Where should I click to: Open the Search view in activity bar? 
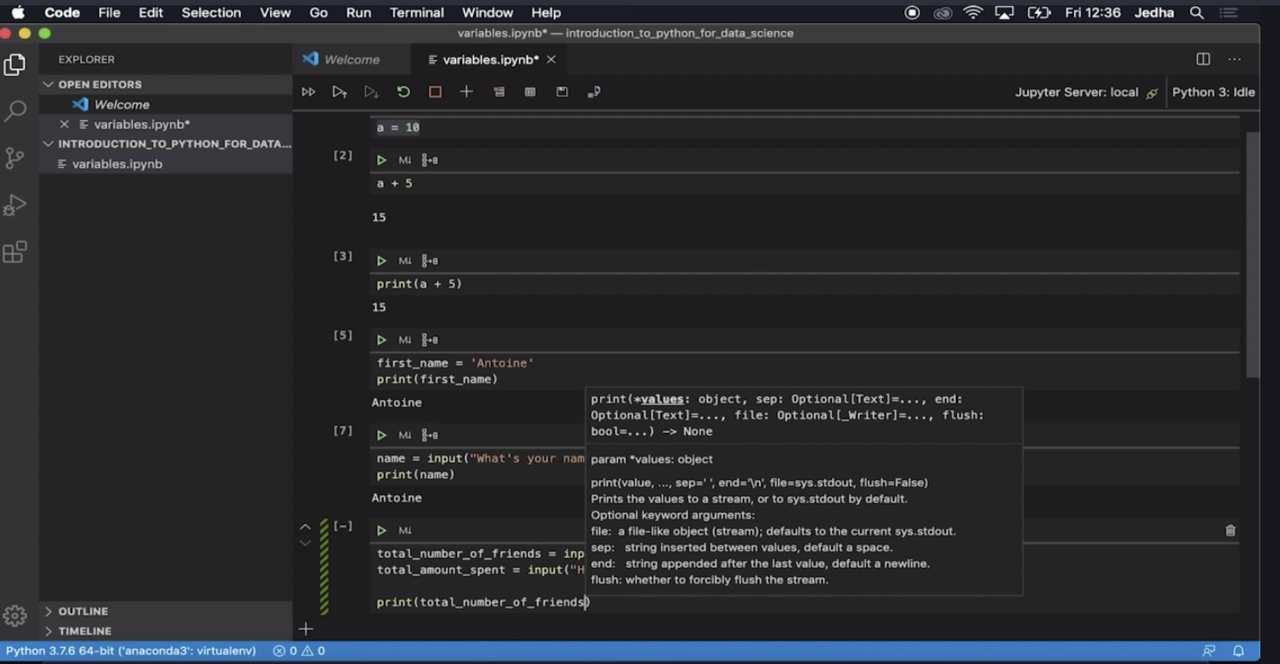point(15,111)
